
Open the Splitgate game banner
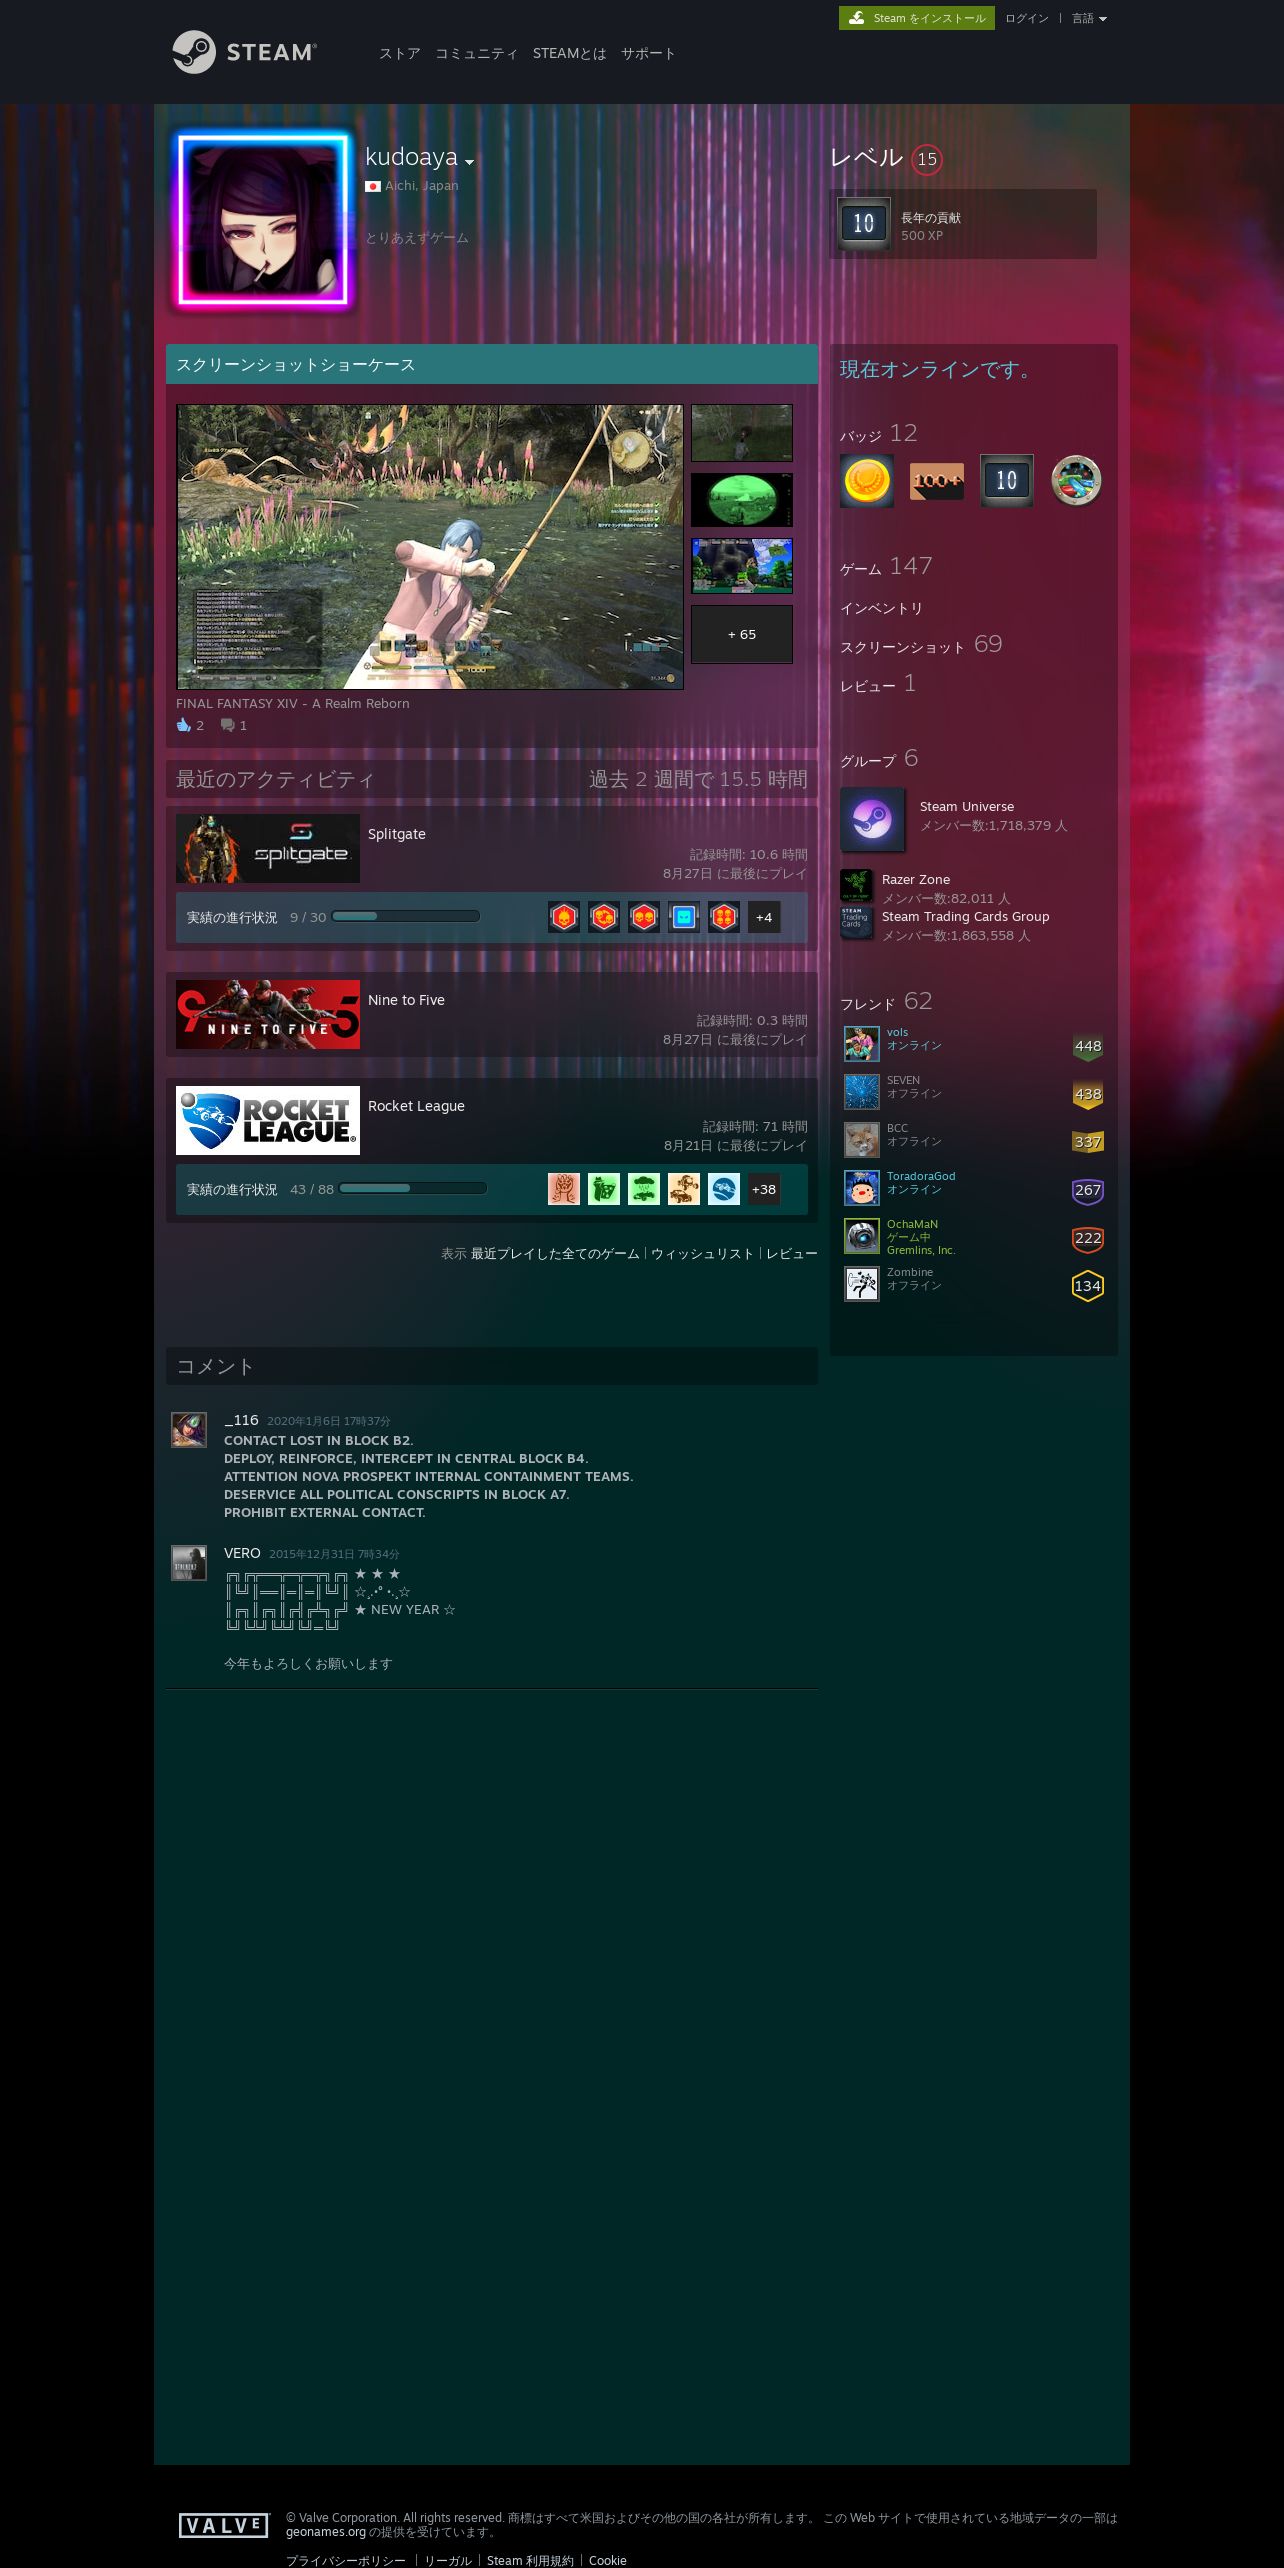268,848
